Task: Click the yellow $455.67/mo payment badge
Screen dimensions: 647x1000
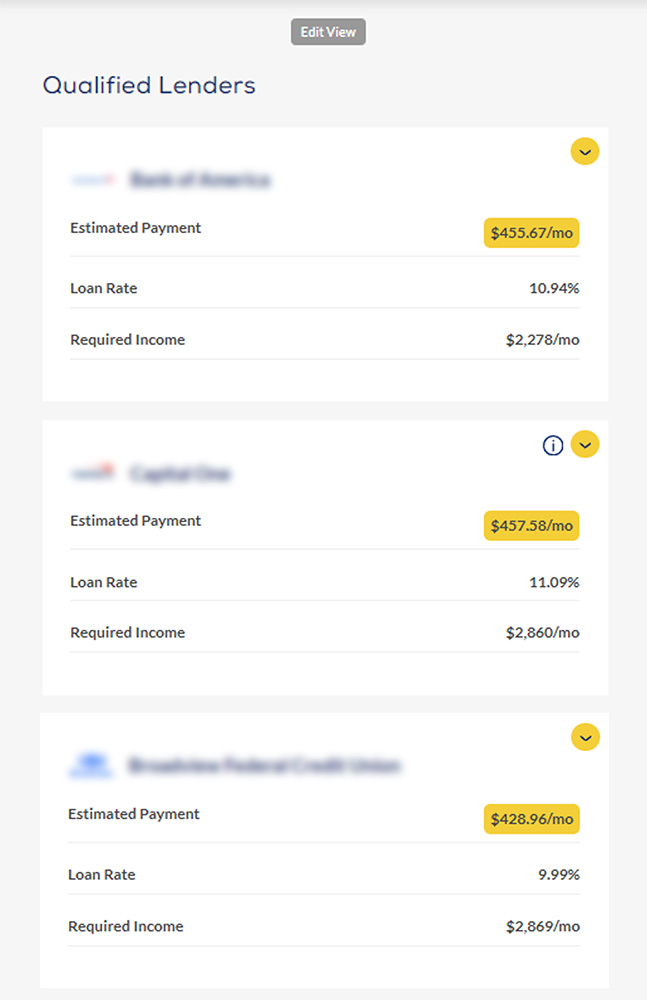Action: tap(531, 232)
